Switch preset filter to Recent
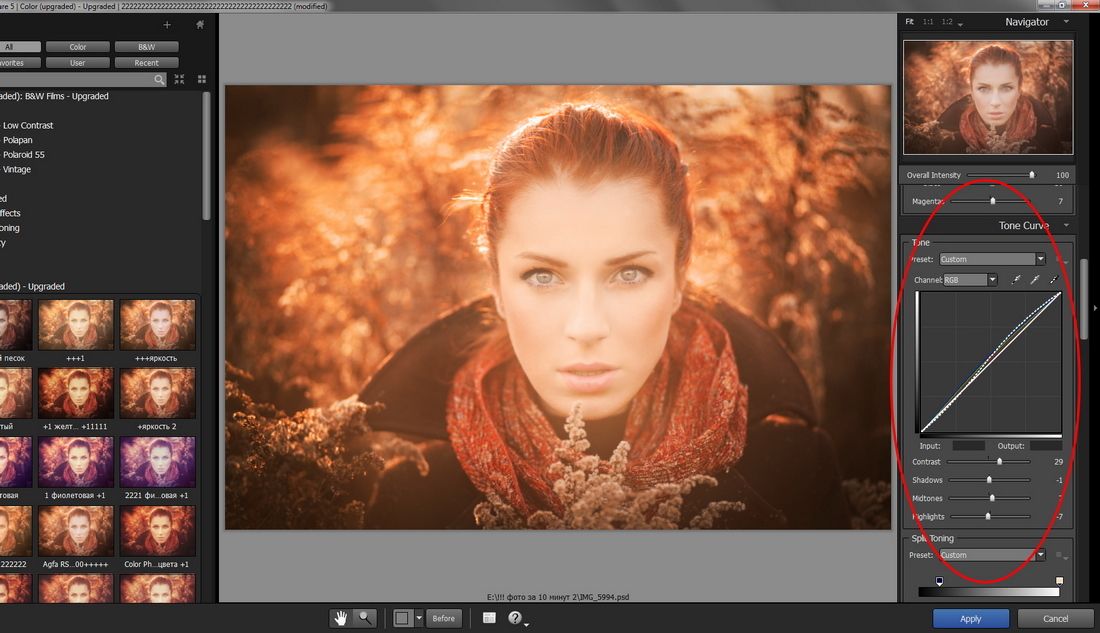 pos(146,63)
